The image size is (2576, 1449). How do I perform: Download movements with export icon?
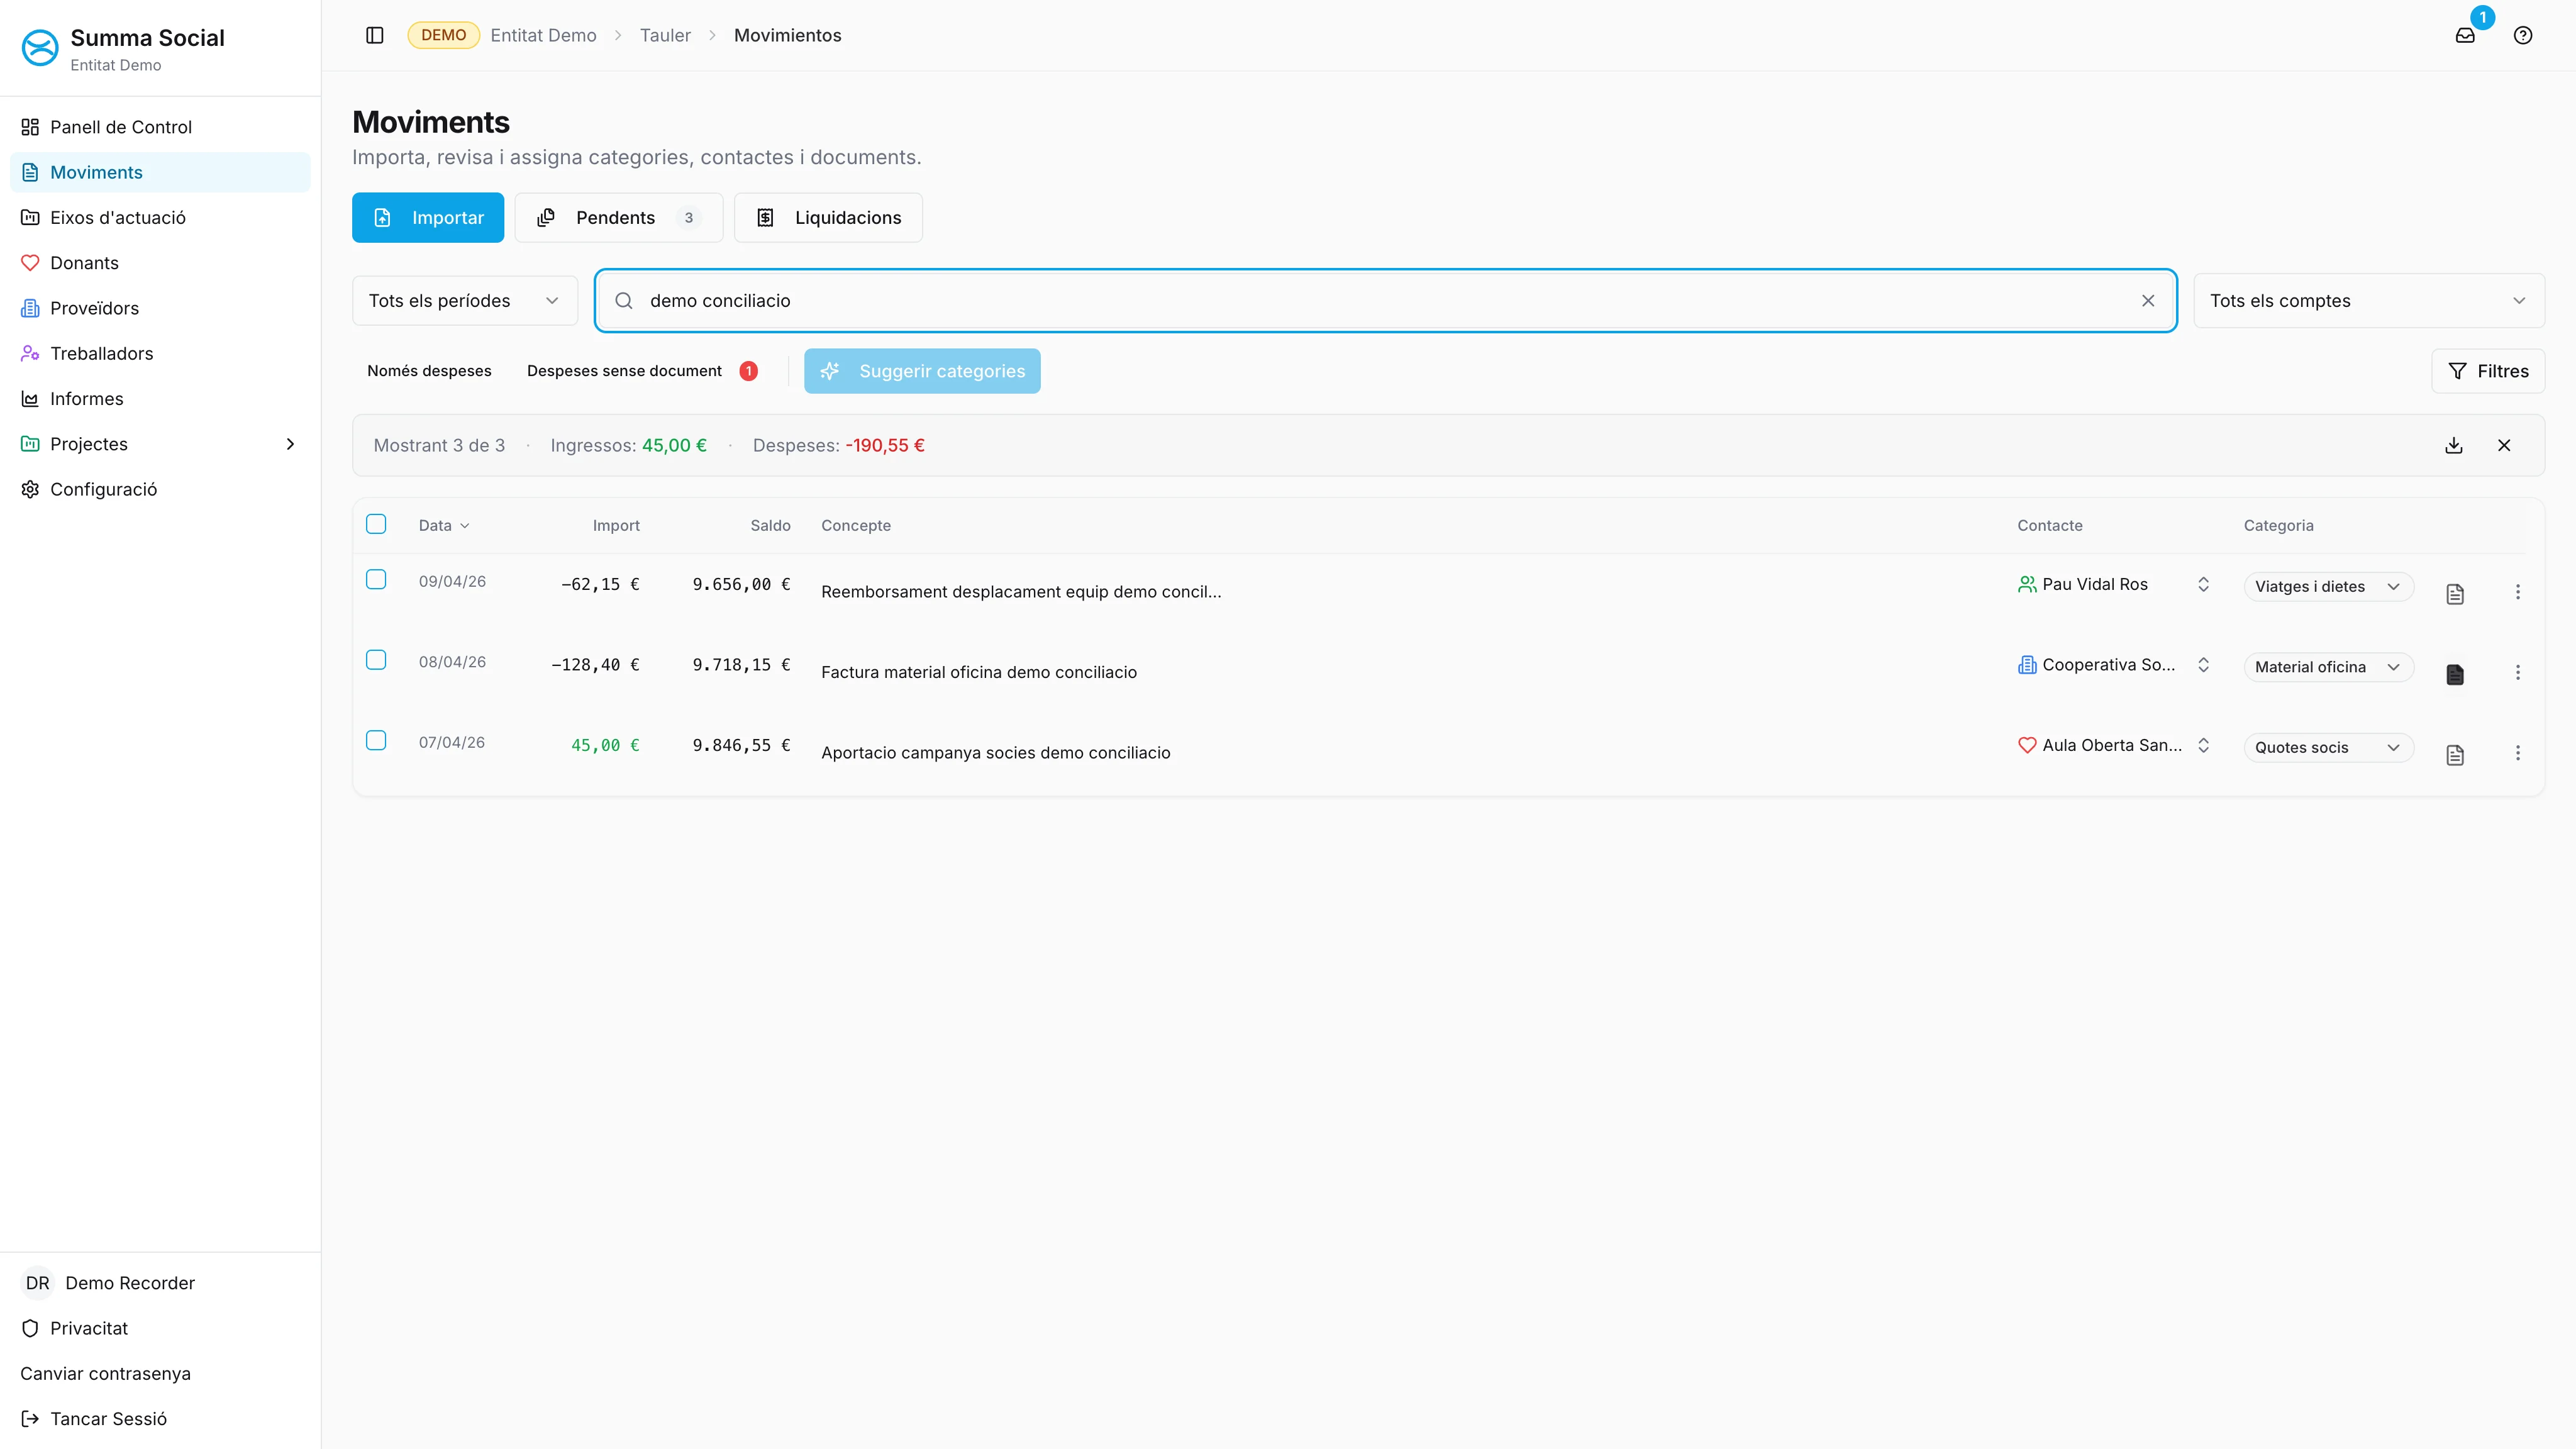click(2454, 445)
